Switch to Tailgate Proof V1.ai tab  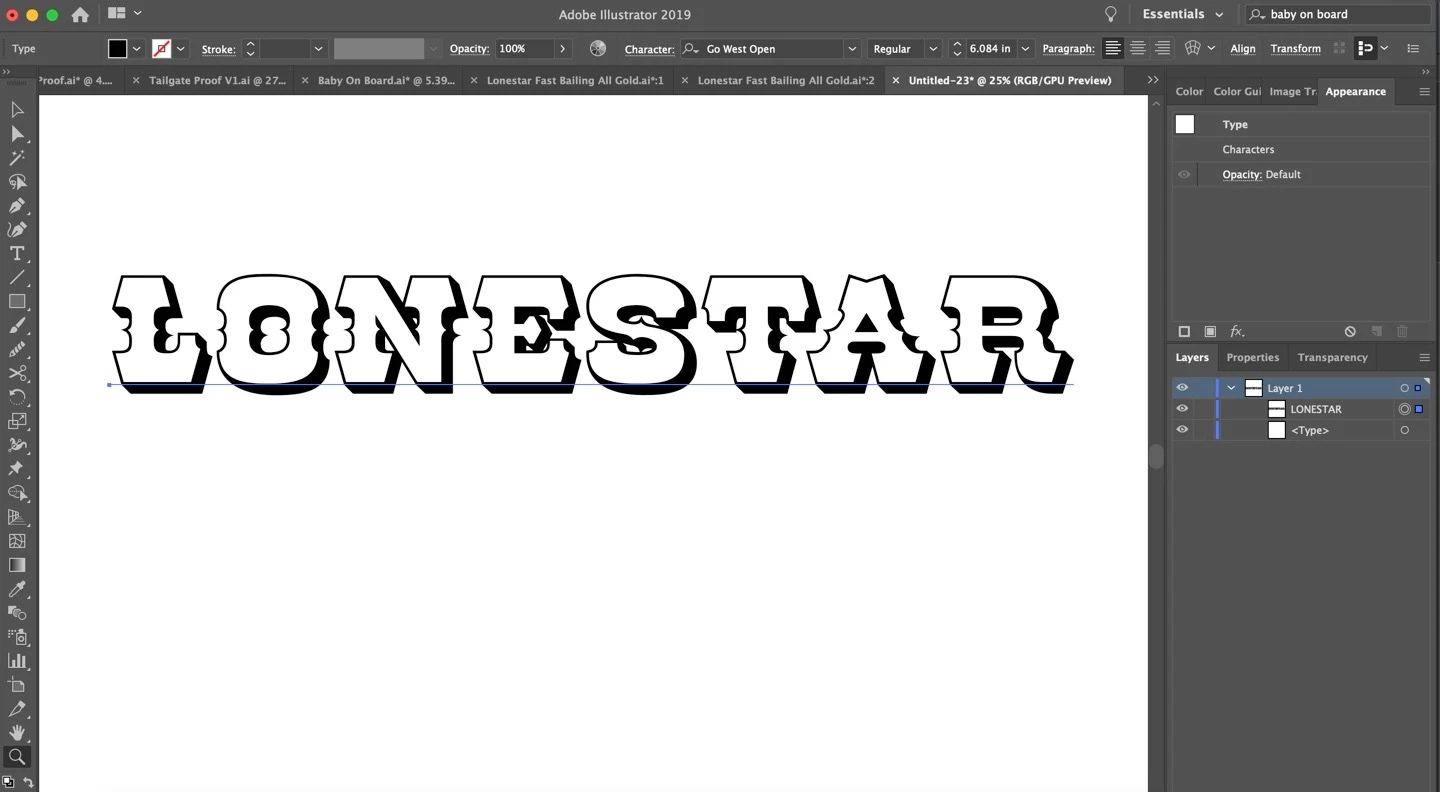pos(218,80)
